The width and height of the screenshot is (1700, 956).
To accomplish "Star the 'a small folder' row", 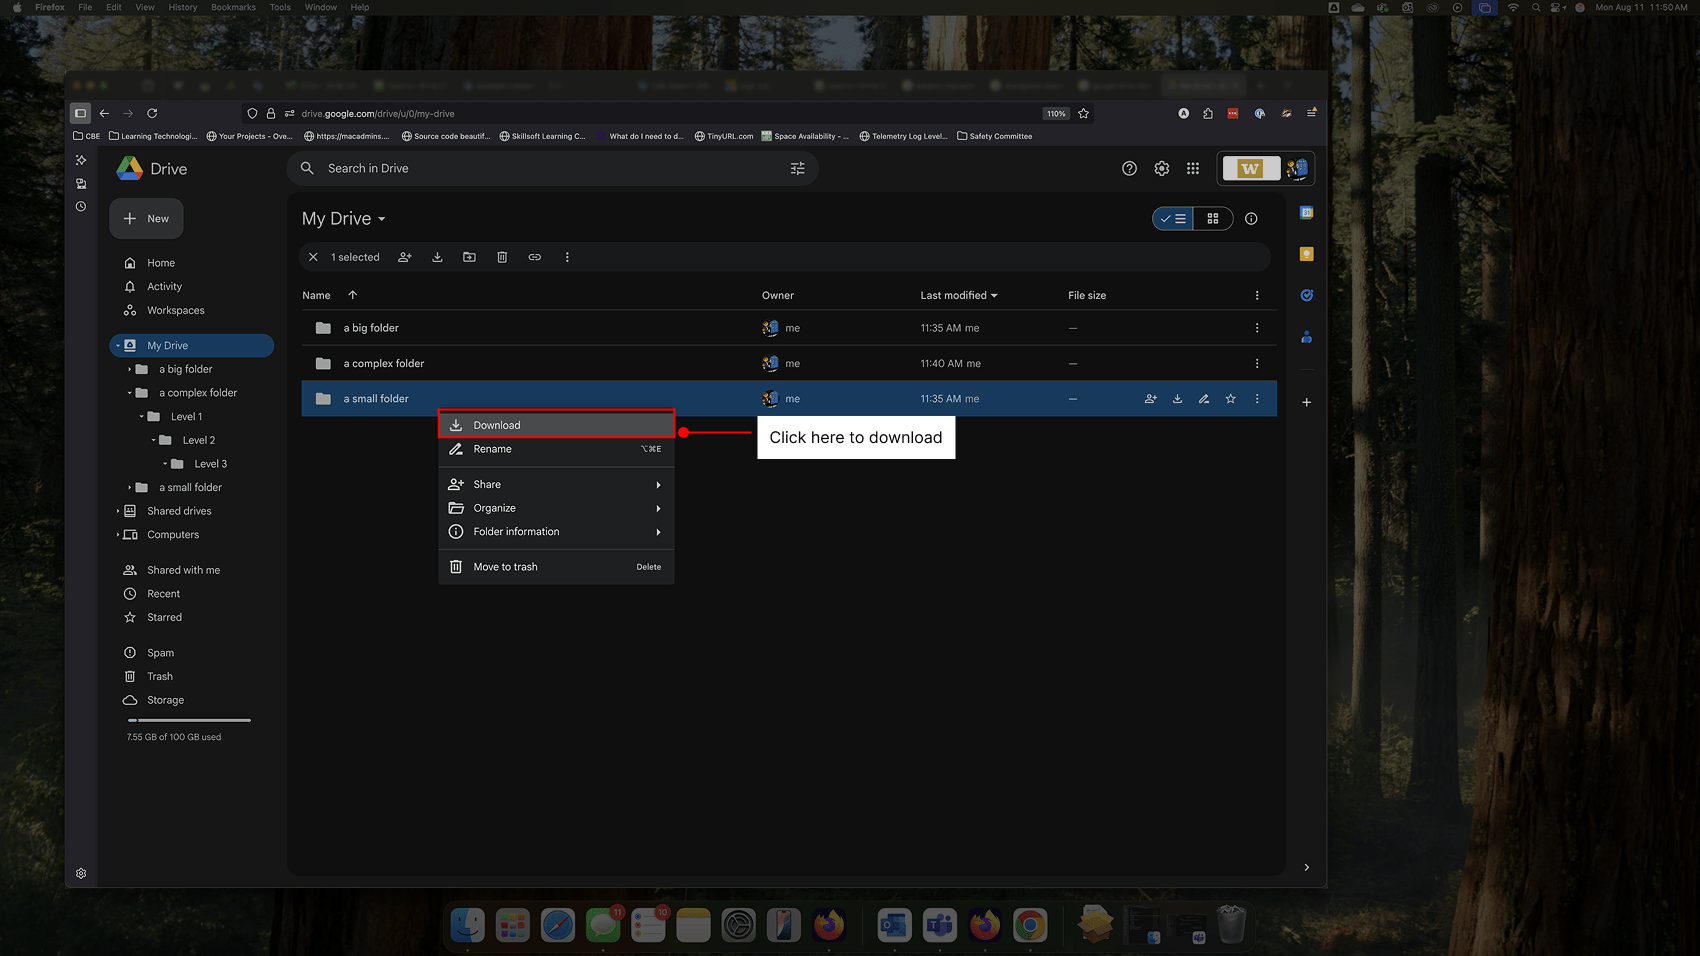I will (1230, 398).
